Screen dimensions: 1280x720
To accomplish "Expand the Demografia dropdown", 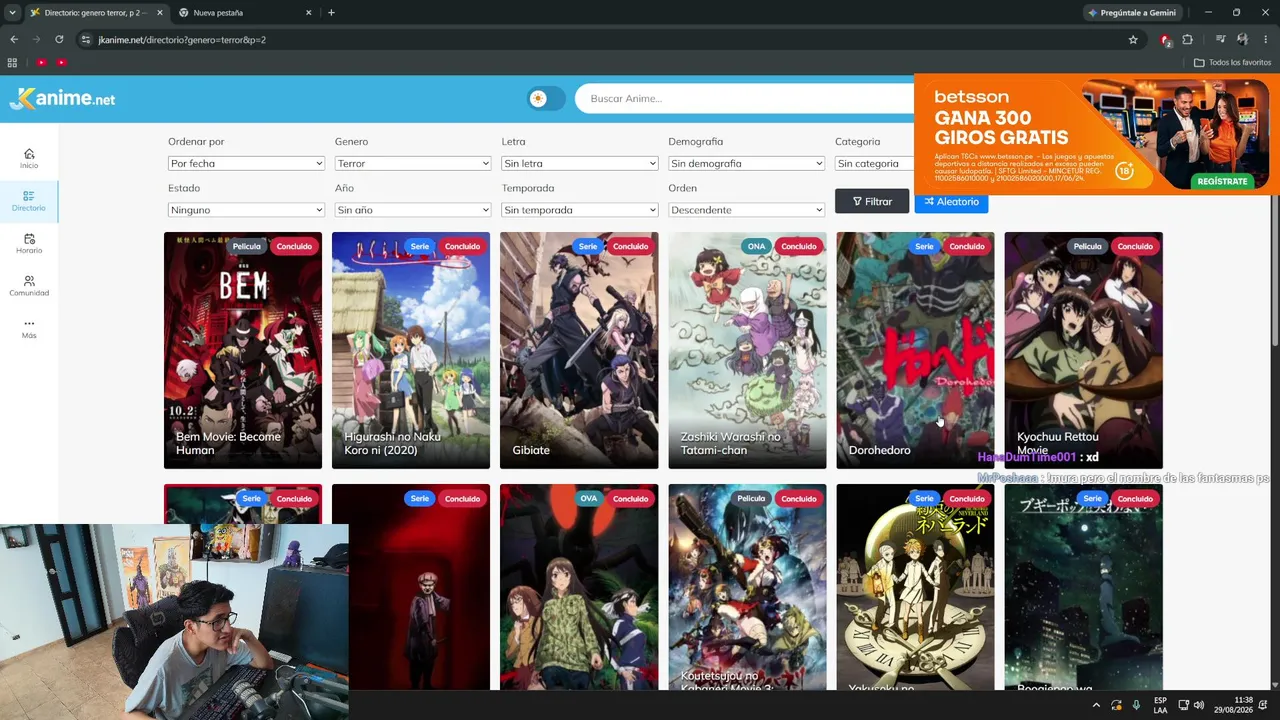I will (747, 163).
